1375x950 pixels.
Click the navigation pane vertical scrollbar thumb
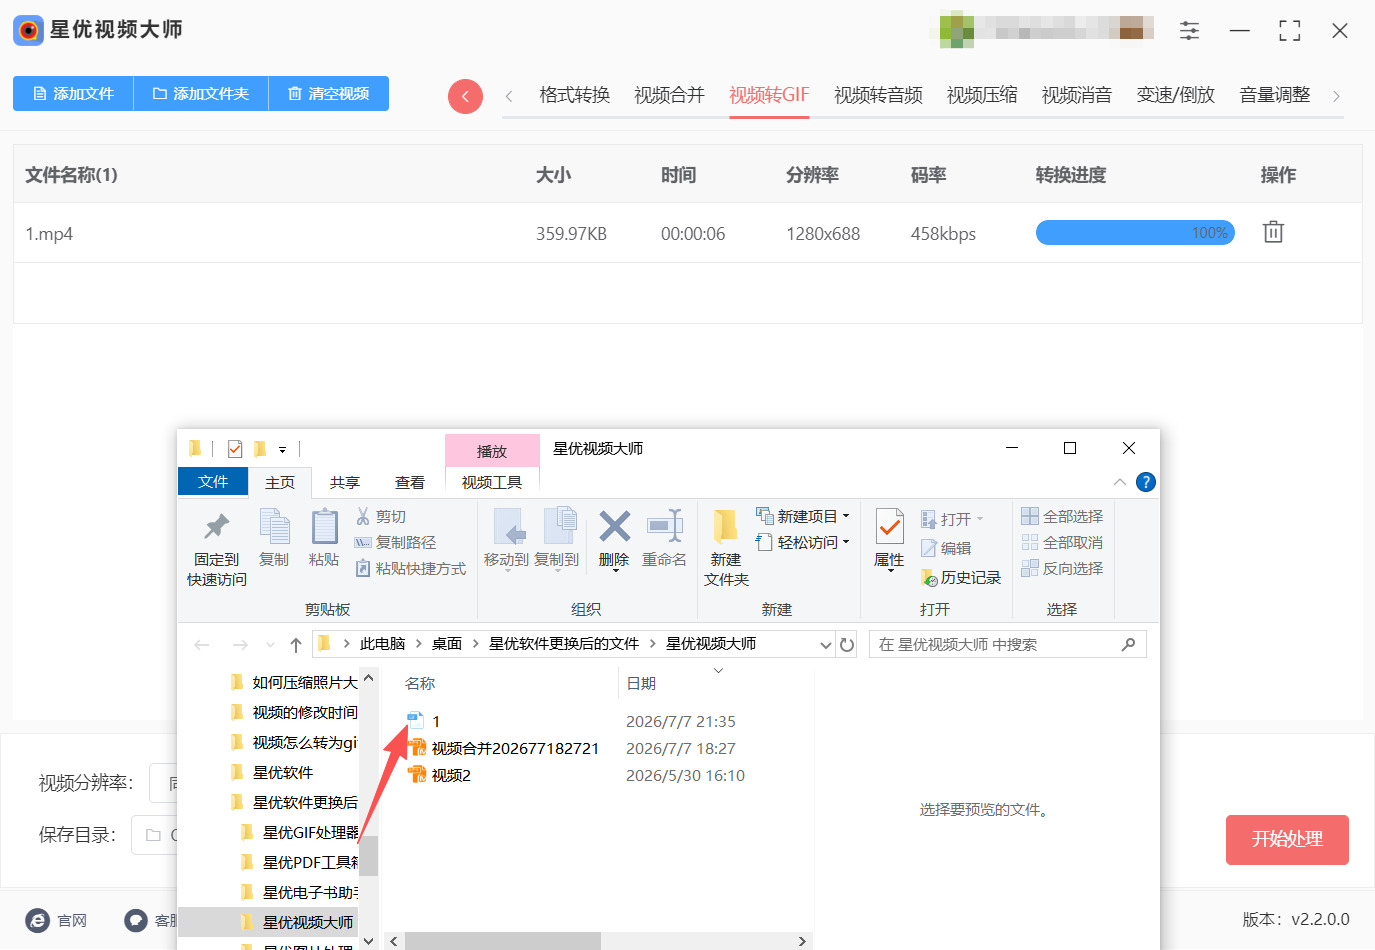point(369,855)
